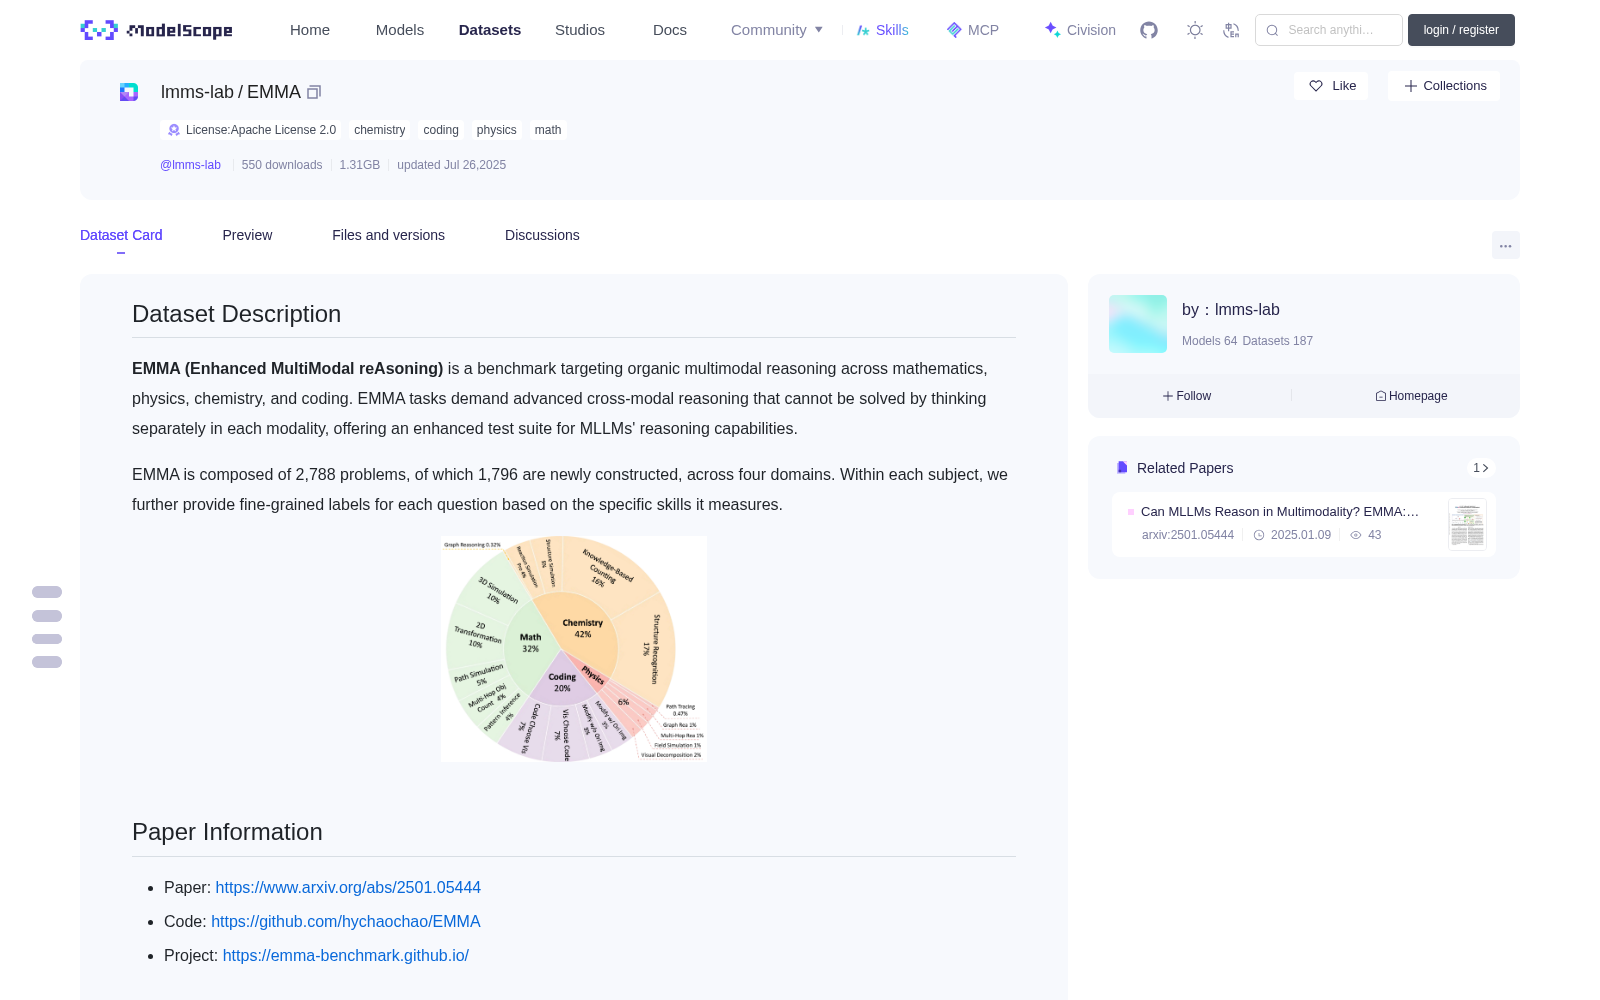Expand Related Papers count arrow

pyautogui.click(x=1481, y=468)
